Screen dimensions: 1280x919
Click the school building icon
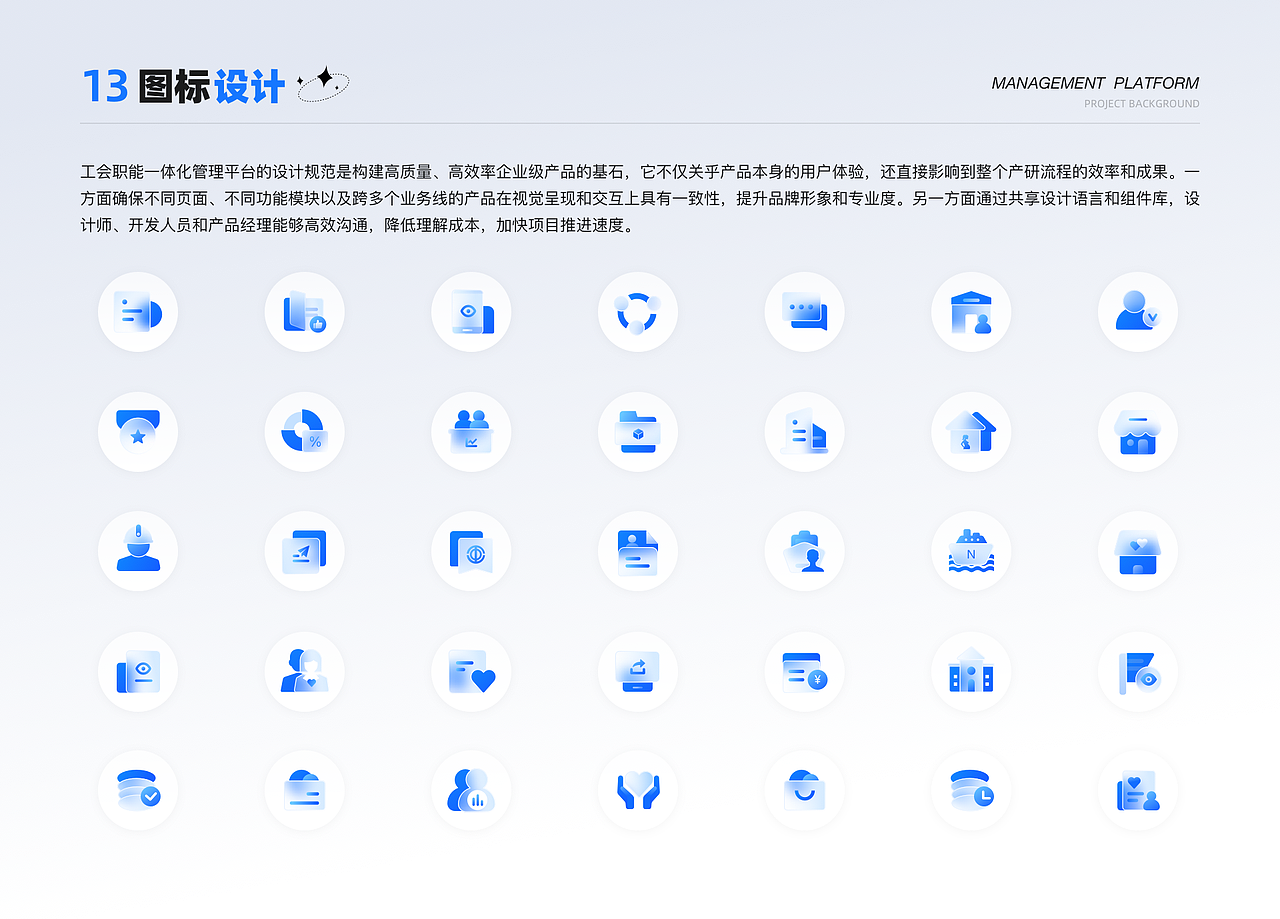(971, 671)
